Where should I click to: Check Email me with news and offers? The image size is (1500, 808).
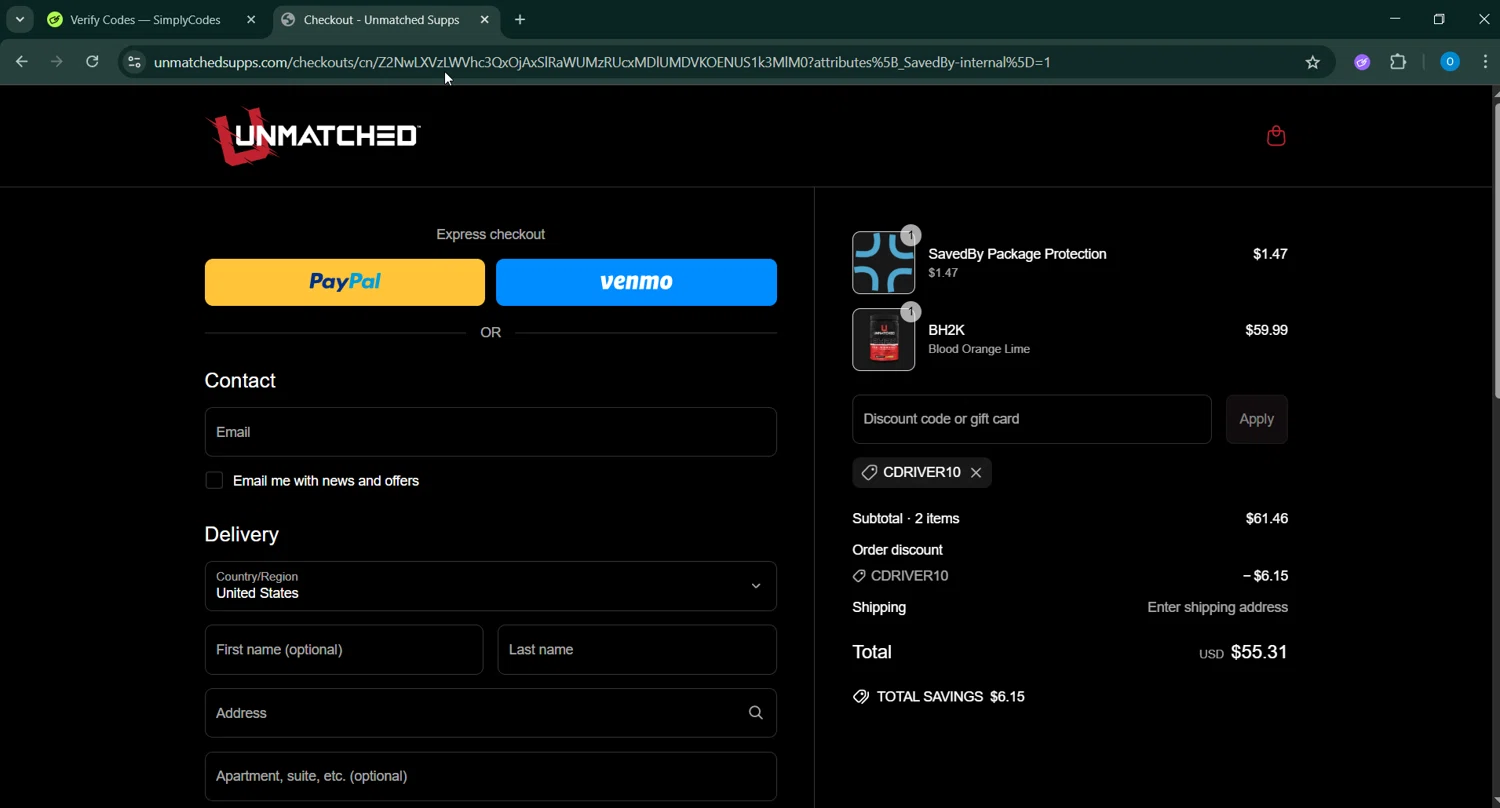tap(214, 481)
